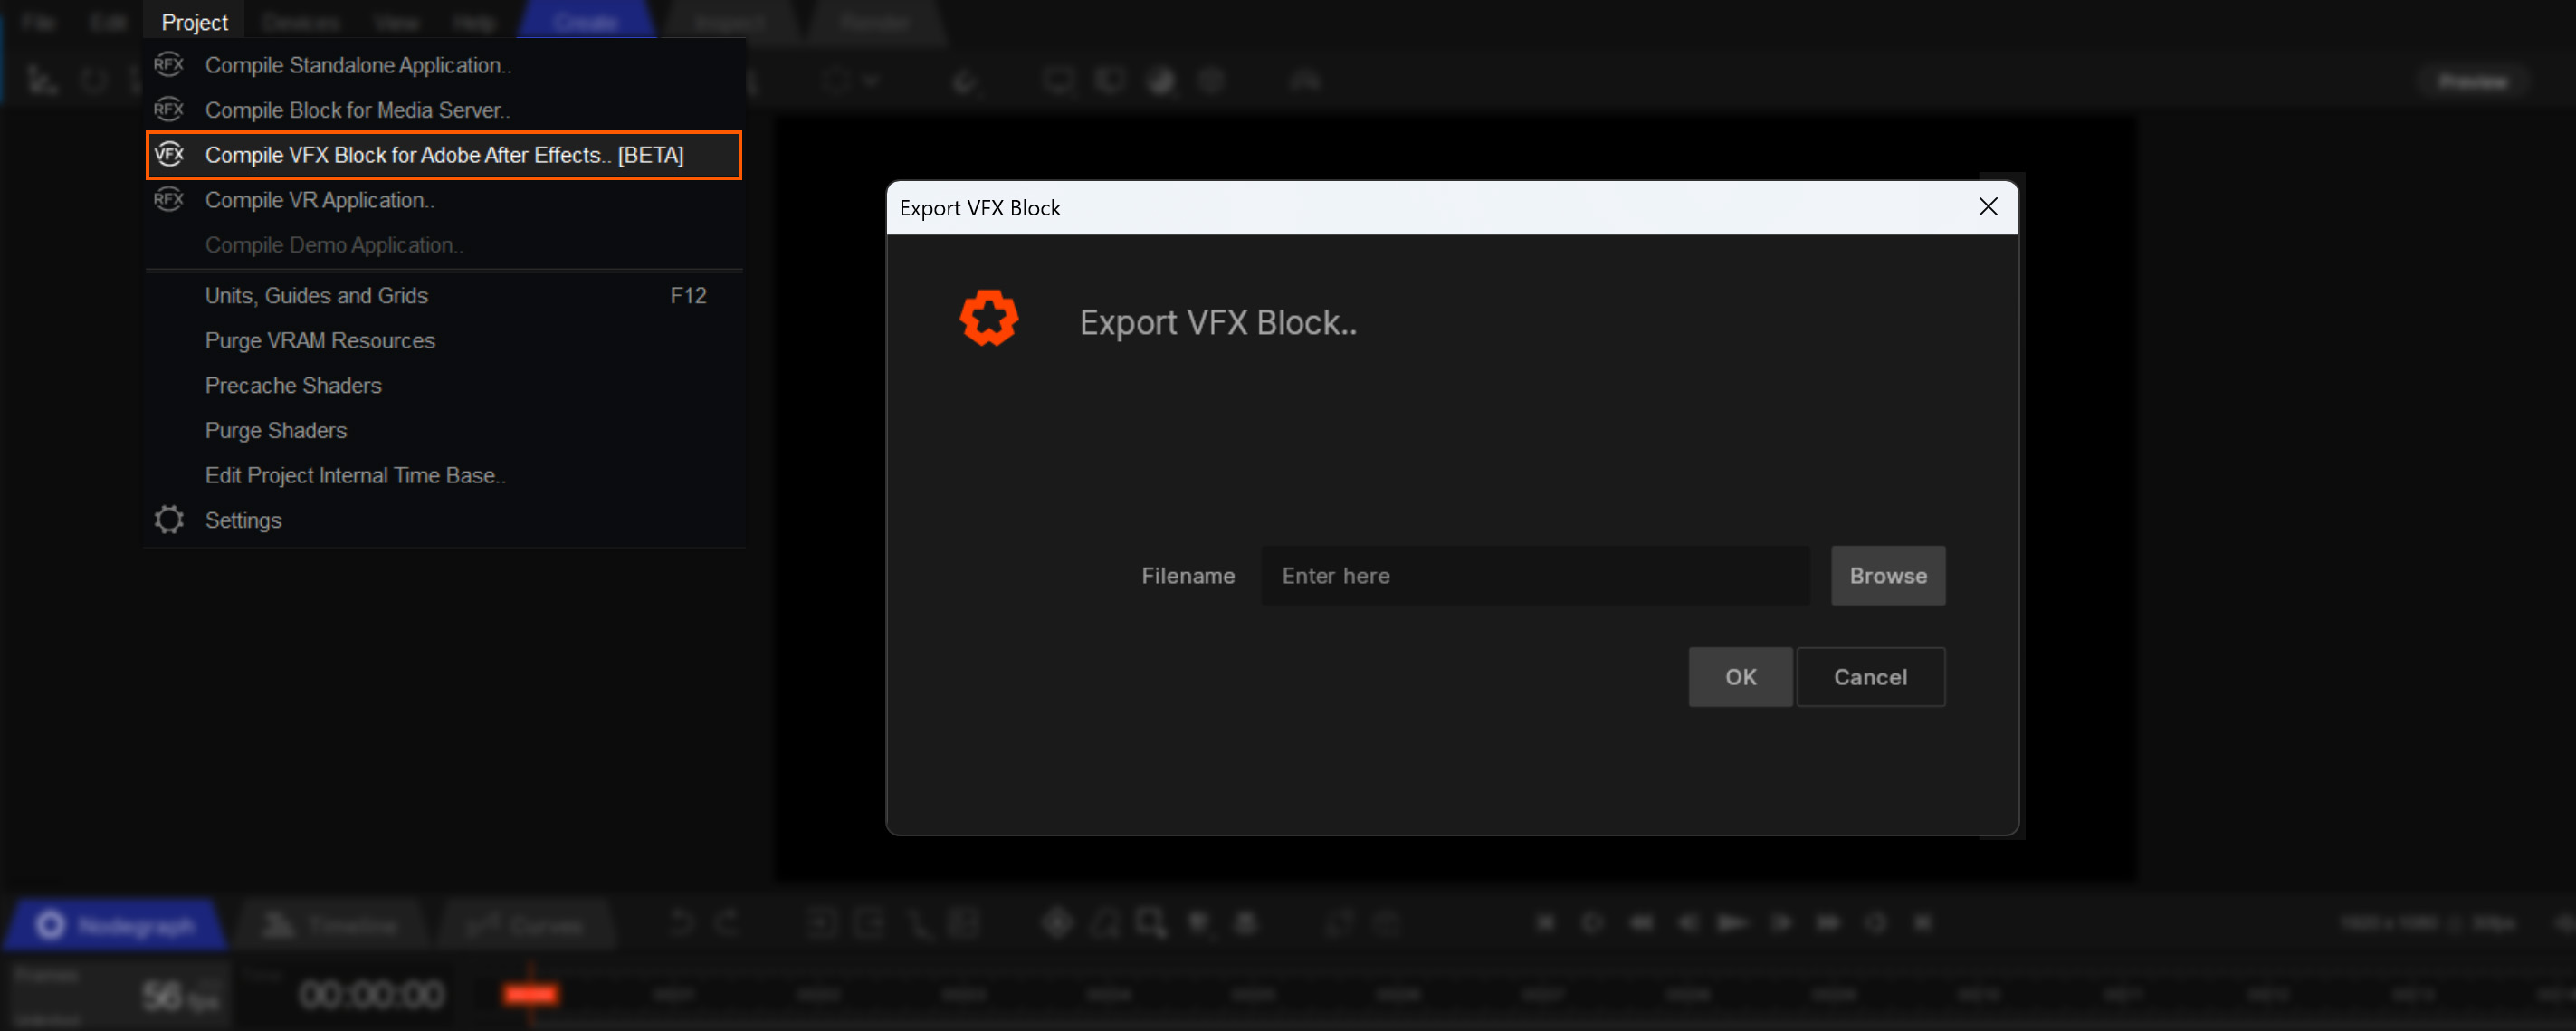Open the Project menu in the menu bar
The width and height of the screenshot is (2576, 1031).
coord(194,22)
